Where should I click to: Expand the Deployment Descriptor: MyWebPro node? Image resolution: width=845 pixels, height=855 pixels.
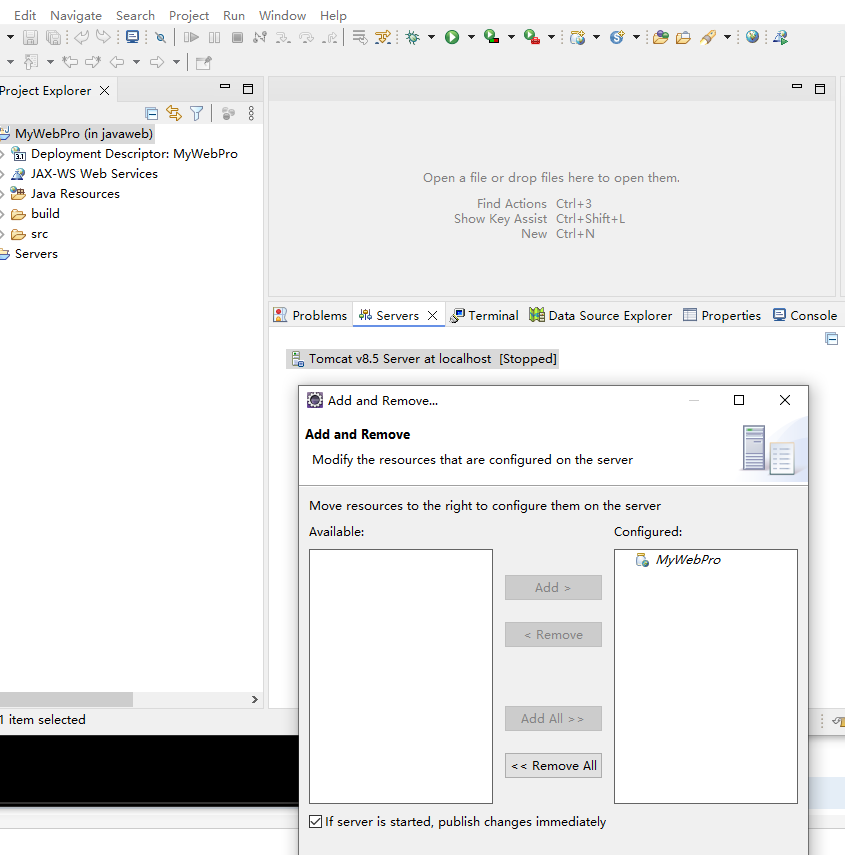pyautogui.click(x=3, y=154)
